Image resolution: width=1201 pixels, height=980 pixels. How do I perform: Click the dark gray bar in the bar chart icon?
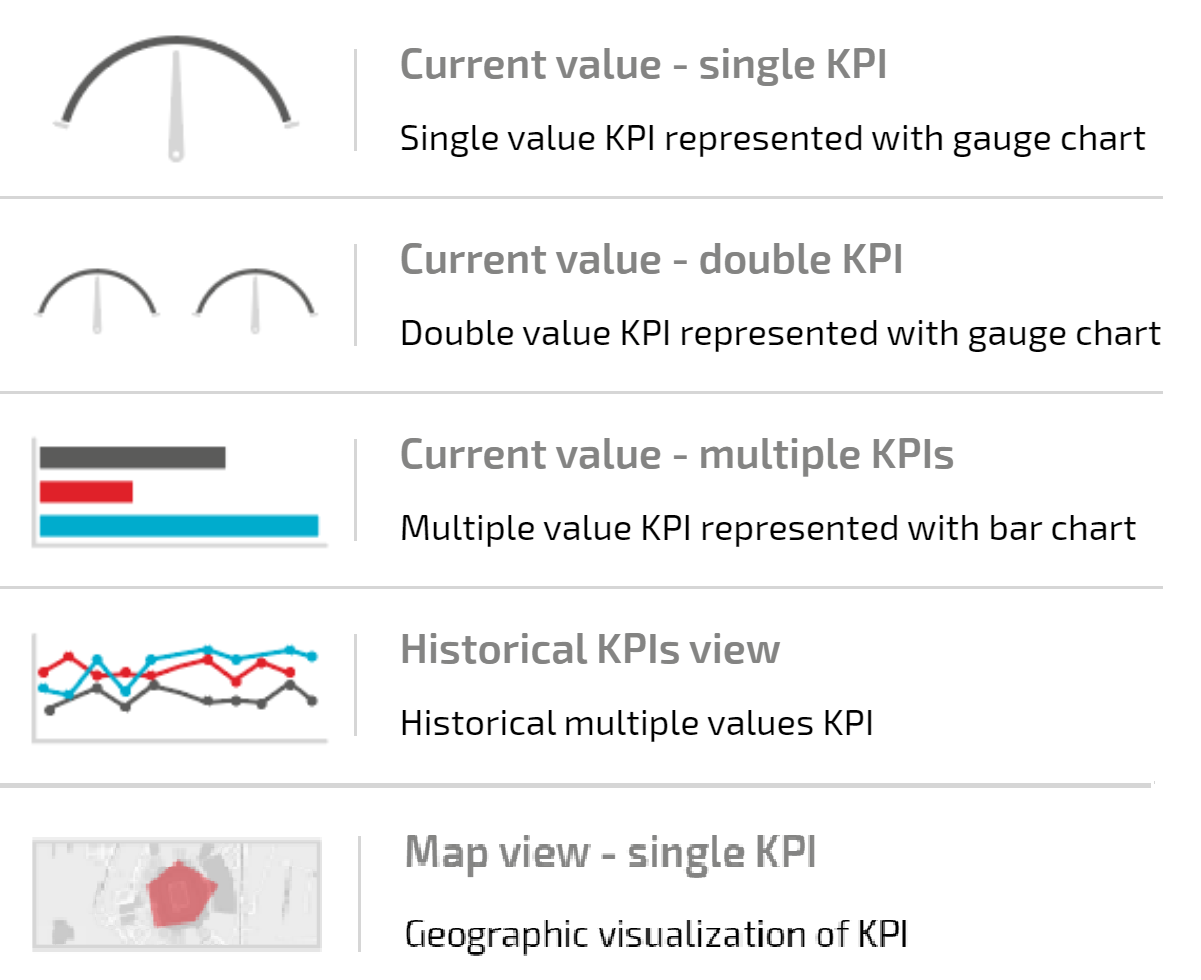tap(132, 457)
